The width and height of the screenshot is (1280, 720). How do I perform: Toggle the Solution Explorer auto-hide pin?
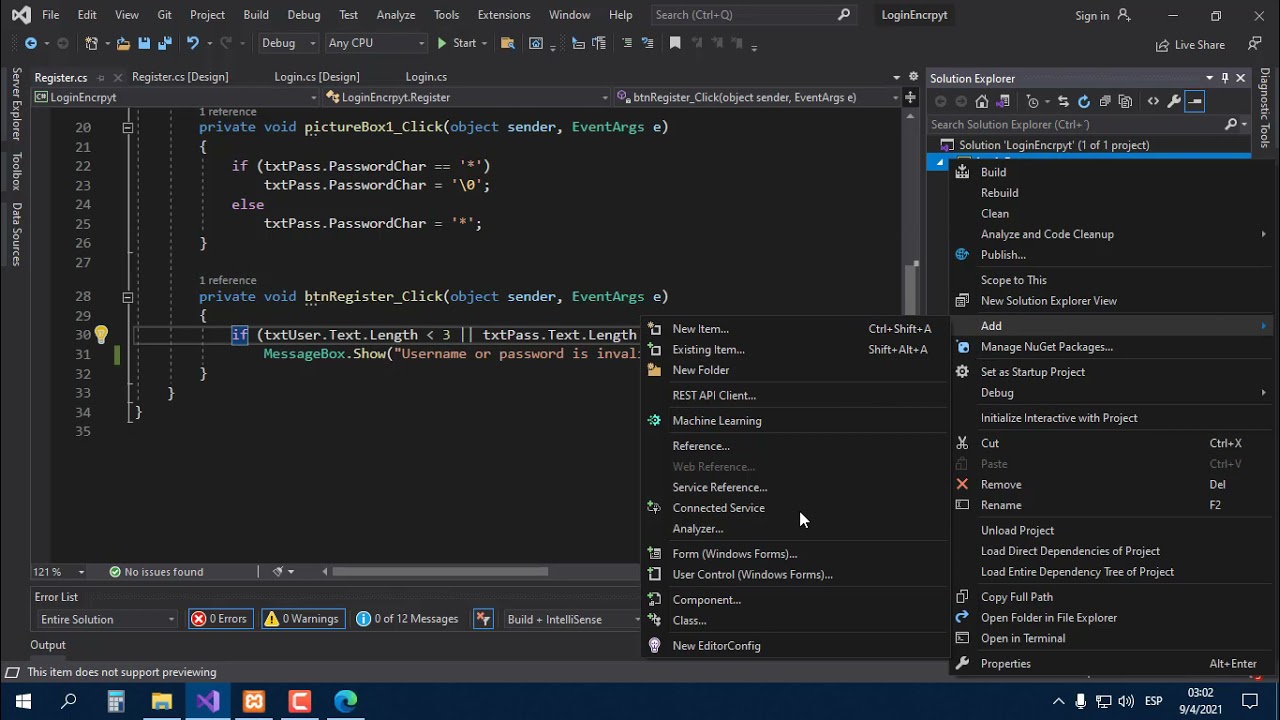coord(1225,78)
